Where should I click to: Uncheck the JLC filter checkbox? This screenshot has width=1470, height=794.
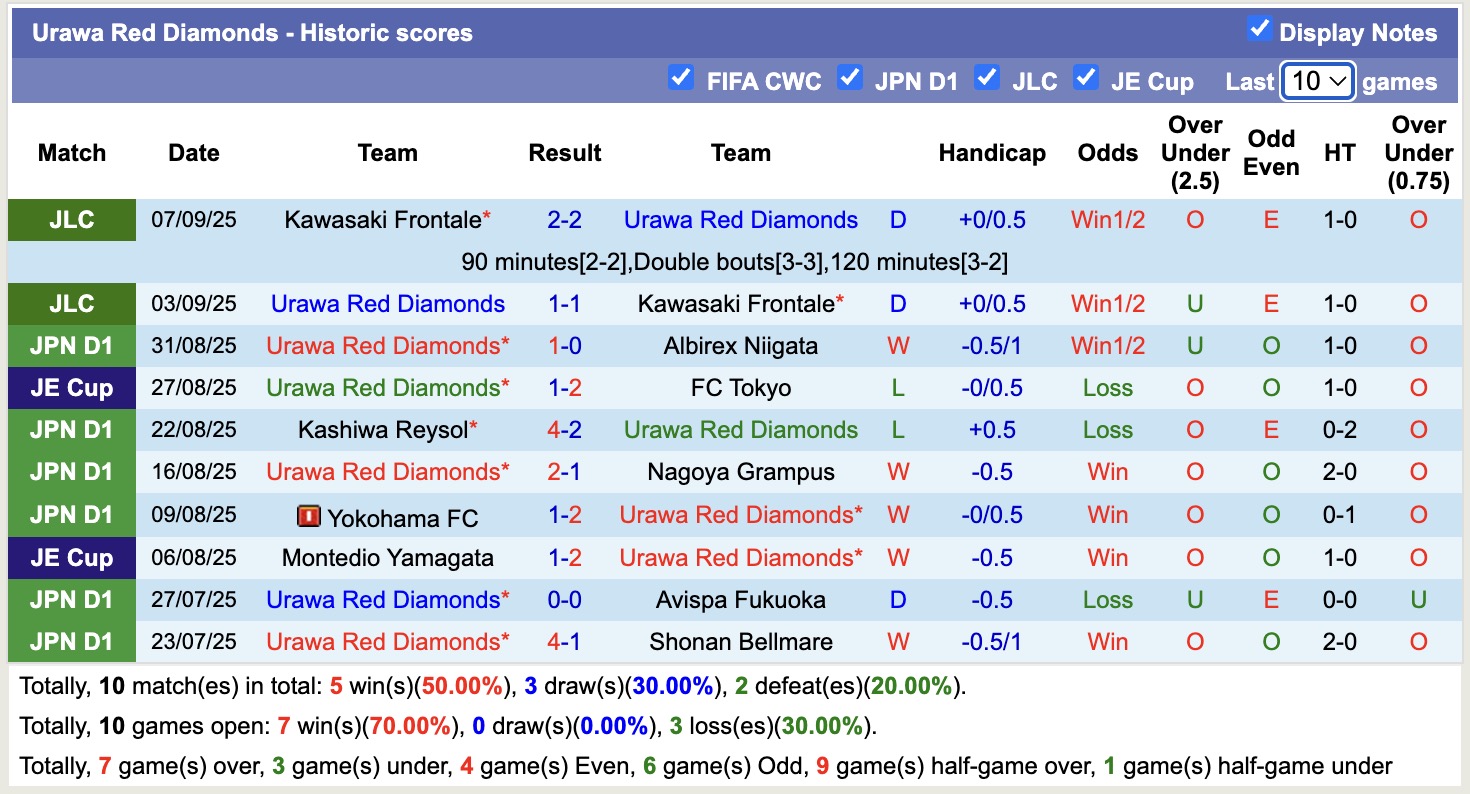click(988, 76)
